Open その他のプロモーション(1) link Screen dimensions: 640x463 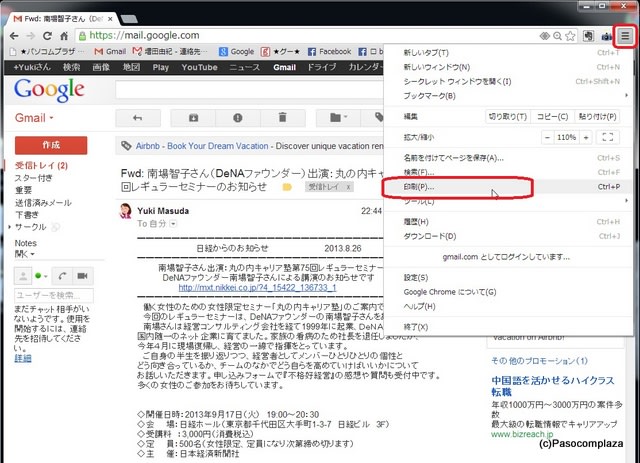539,361
